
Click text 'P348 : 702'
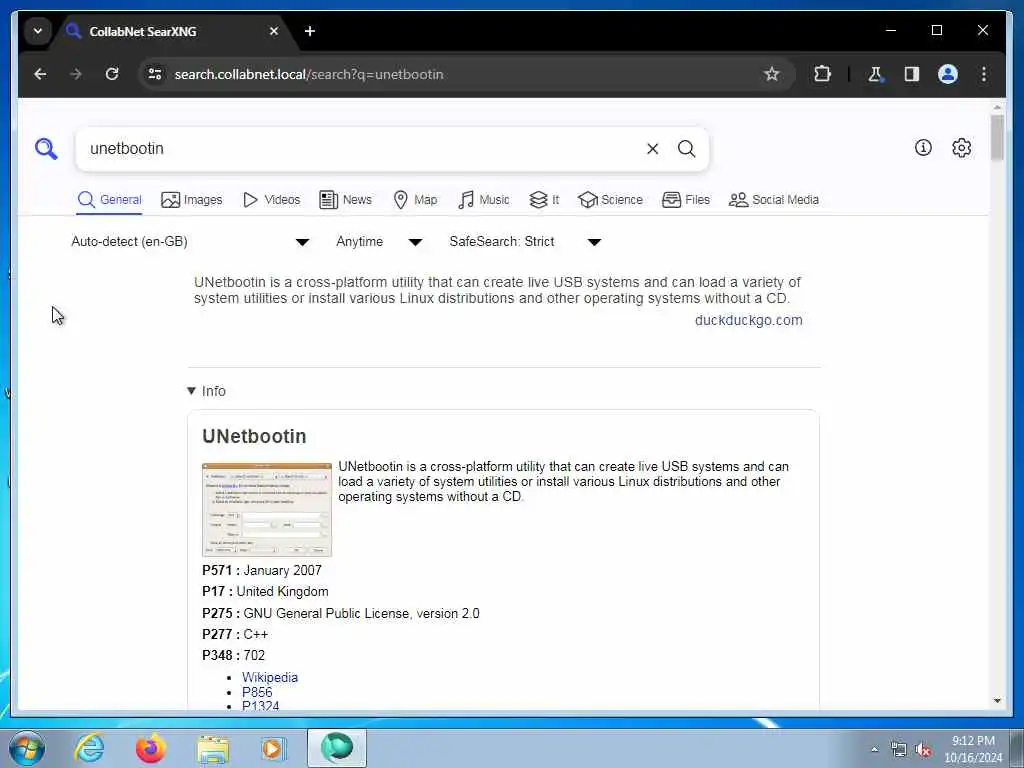coord(234,655)
